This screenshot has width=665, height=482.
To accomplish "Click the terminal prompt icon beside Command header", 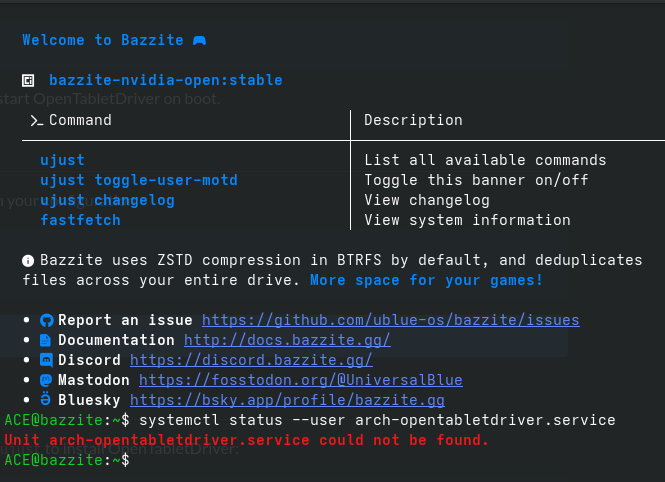I will 36,120.
